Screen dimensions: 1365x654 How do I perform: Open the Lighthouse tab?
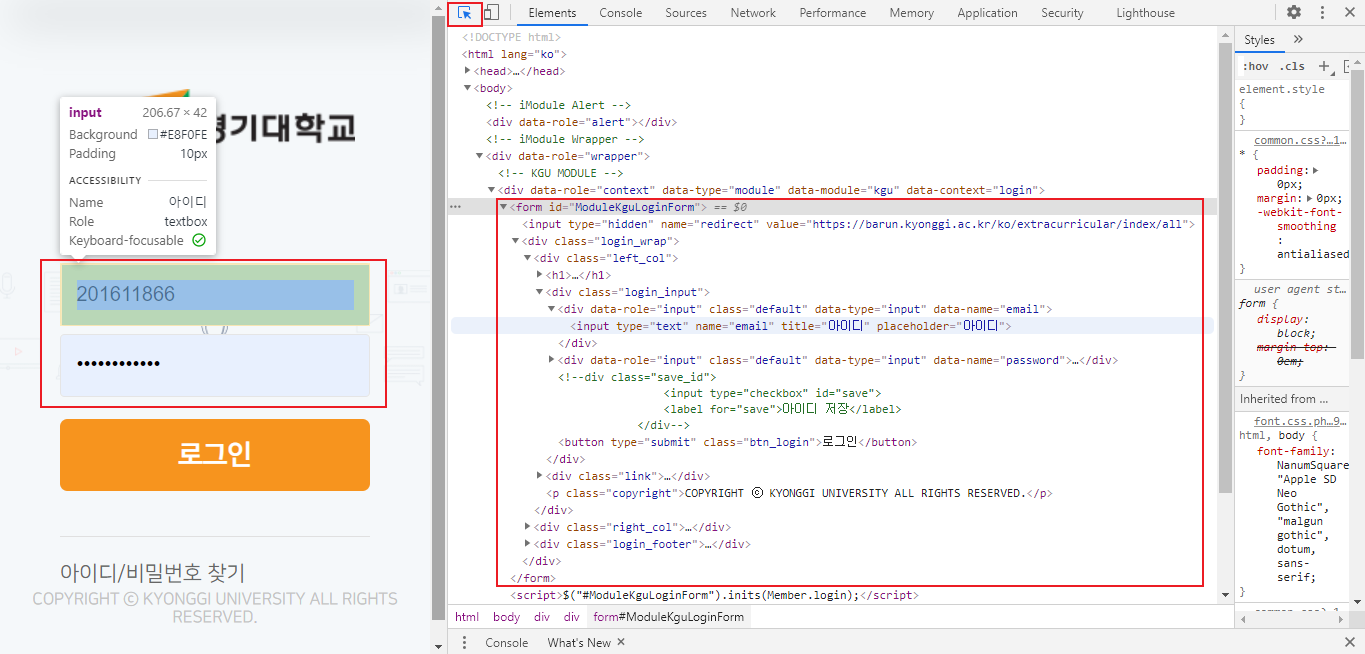coord(1146,13)
